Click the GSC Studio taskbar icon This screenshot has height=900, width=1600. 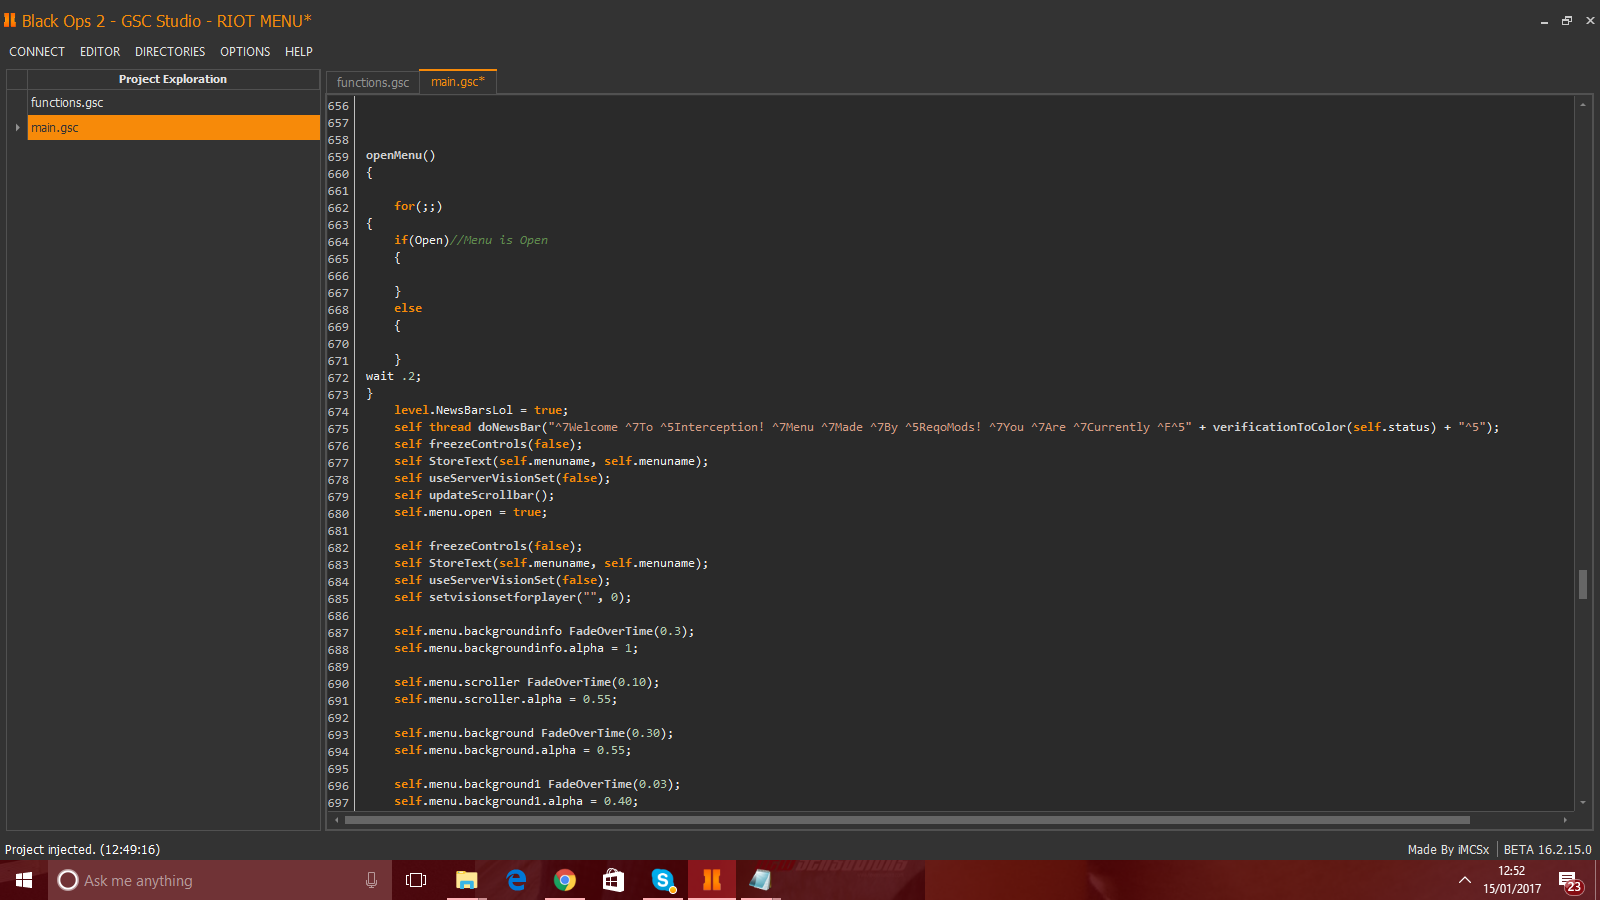712,880
